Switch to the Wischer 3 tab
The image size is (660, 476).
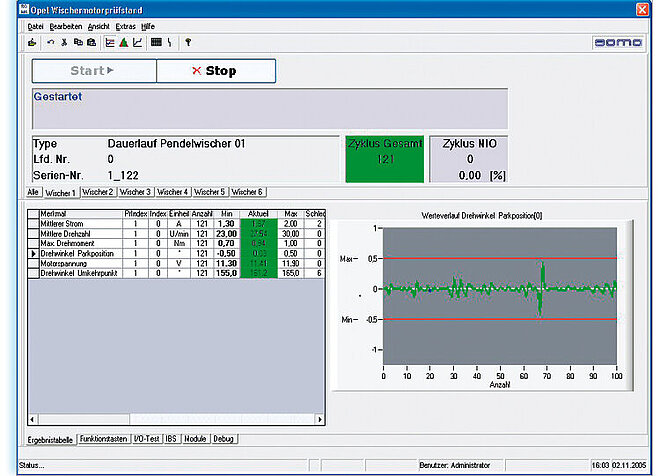[x=135, y=192]
